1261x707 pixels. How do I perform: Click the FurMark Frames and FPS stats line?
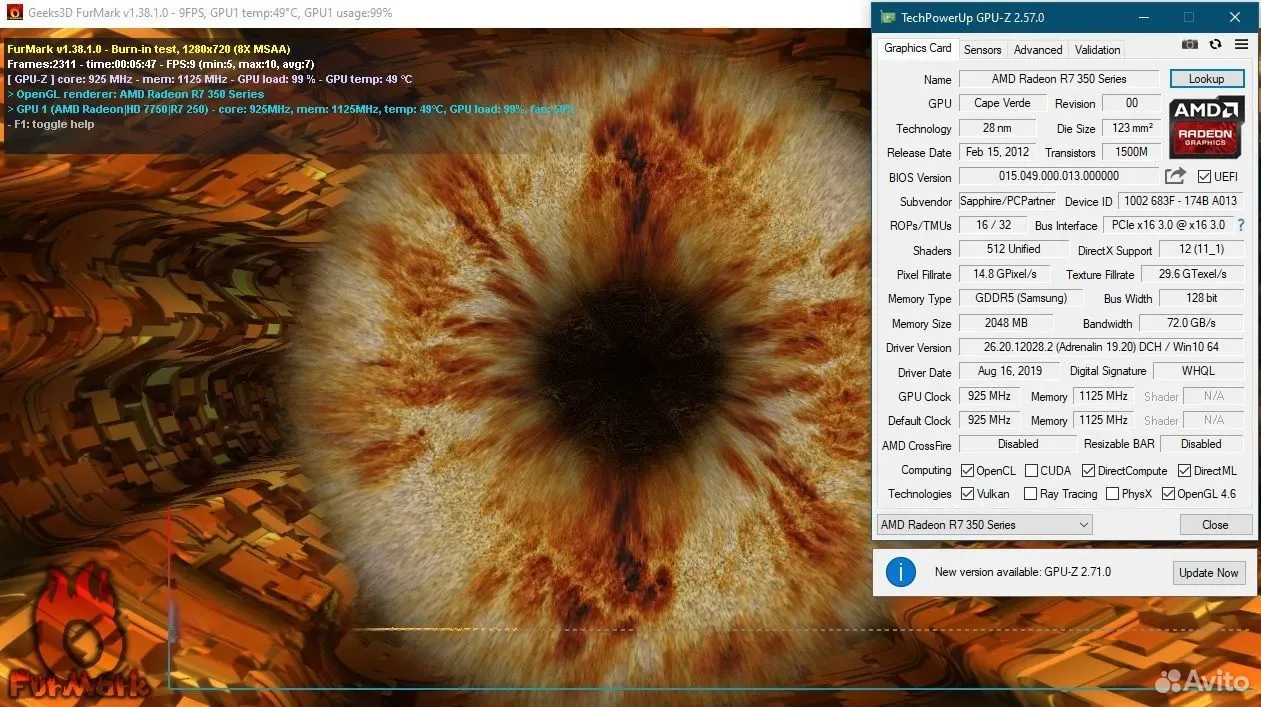pos(161,64)
